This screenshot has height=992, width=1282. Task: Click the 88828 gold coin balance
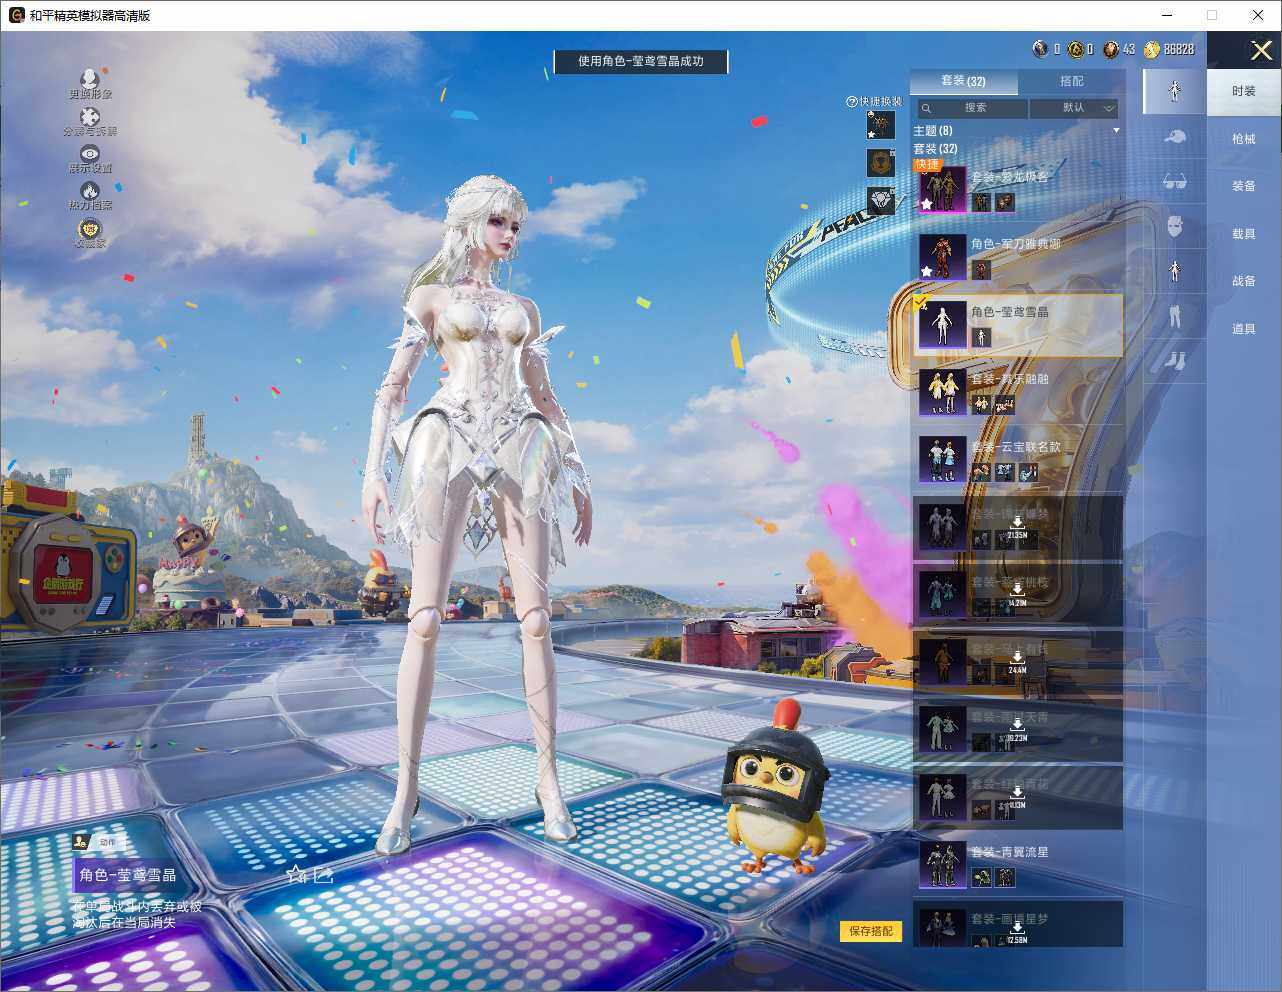coord(1169,48)
